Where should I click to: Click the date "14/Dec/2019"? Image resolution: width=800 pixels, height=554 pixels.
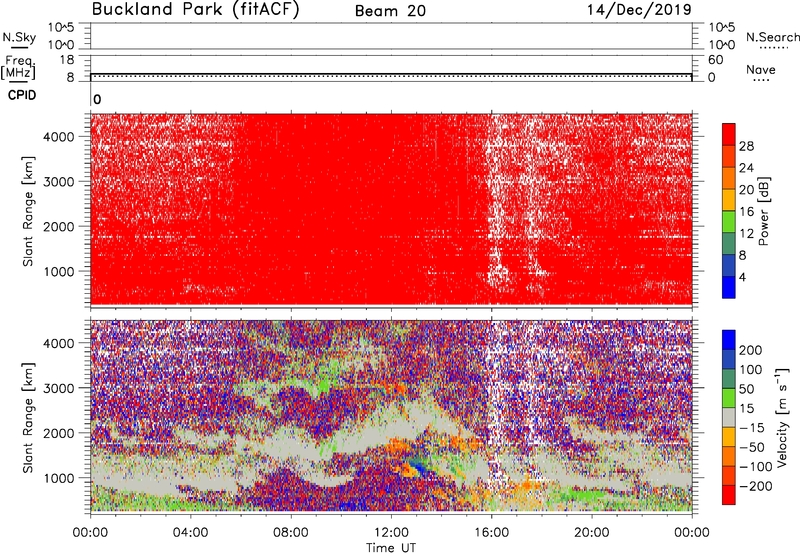pyautogui.click(x=639, y=9)
